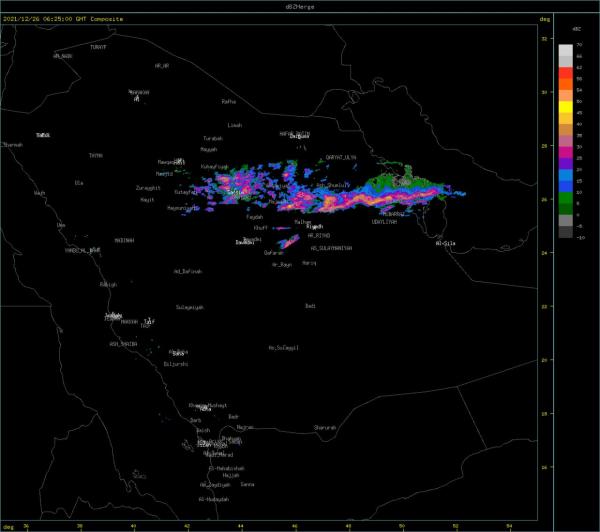Click the MADINAH label

click(x=124, y=240)
